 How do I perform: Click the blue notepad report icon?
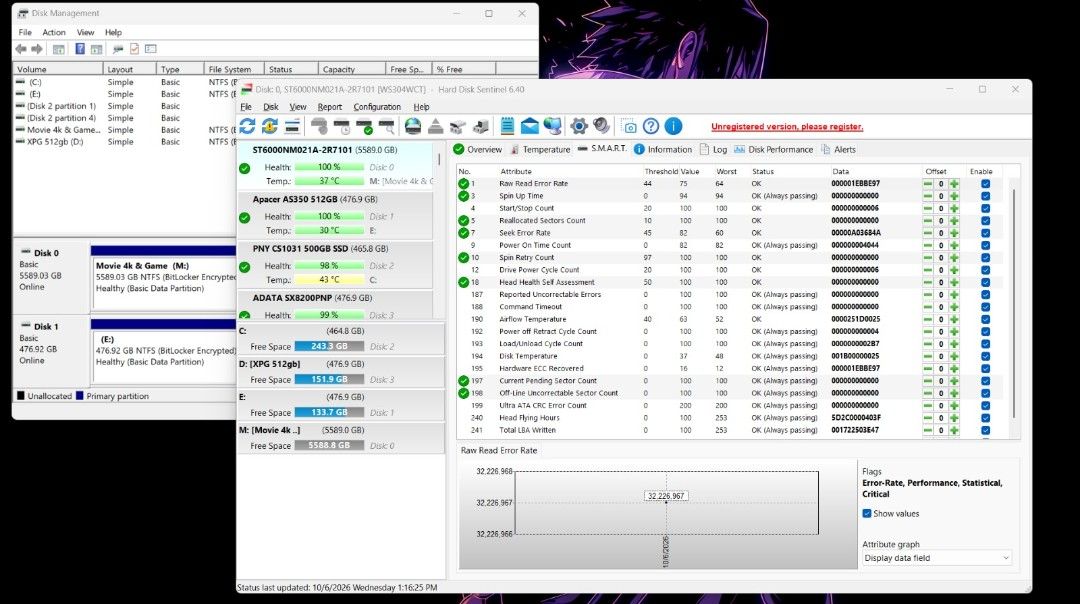(x=508, y=126)
